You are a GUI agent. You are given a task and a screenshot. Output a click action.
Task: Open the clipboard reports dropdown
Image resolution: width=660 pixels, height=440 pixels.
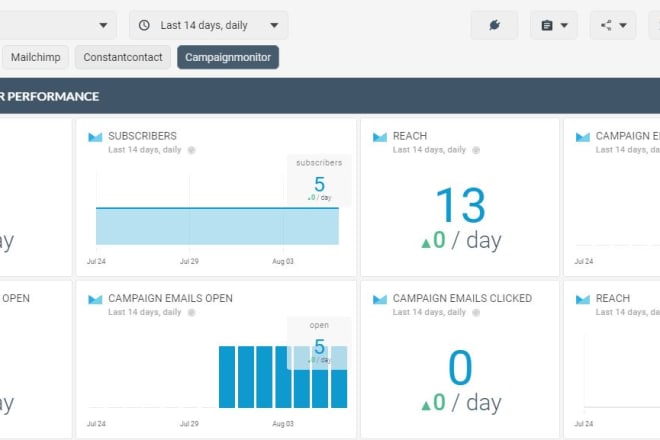point(554,25)
